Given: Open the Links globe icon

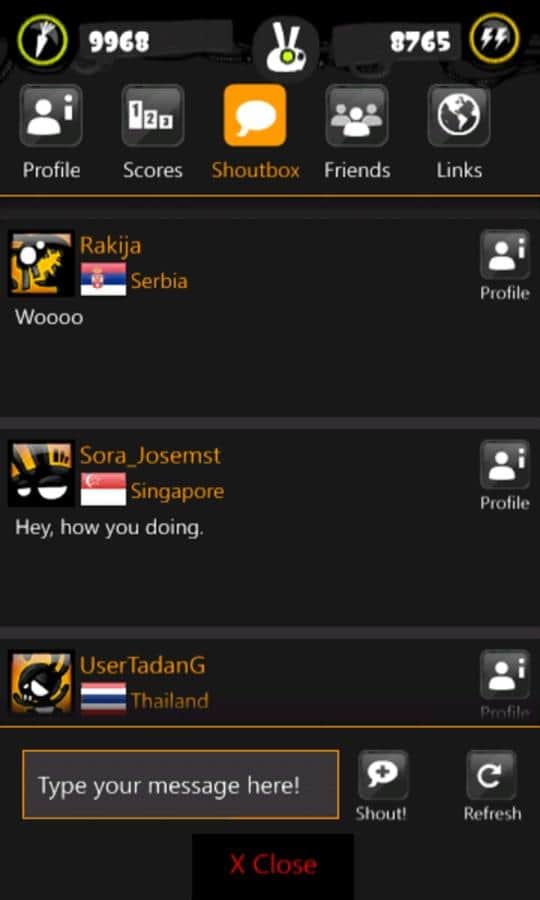Looking at the screenshot, I should pos(459,115).
